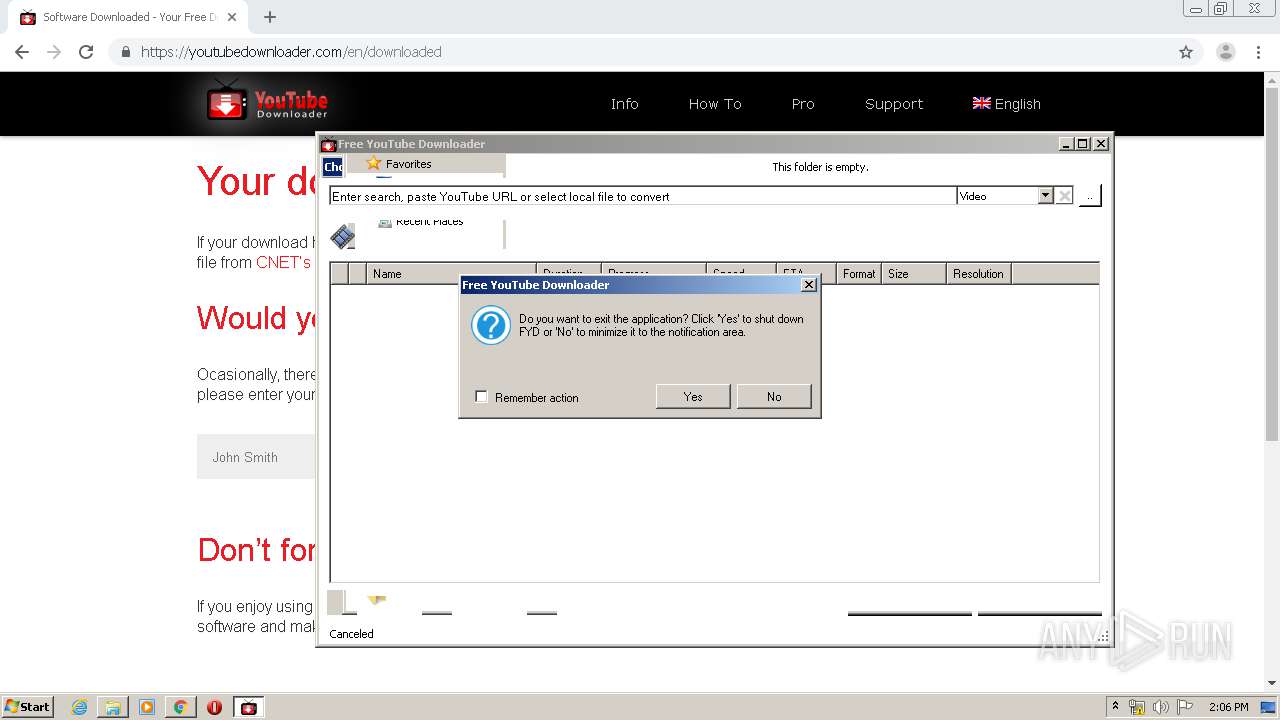Go back in Chrome browser
This screenshot has height=720, width=1280.
(22, 52)
